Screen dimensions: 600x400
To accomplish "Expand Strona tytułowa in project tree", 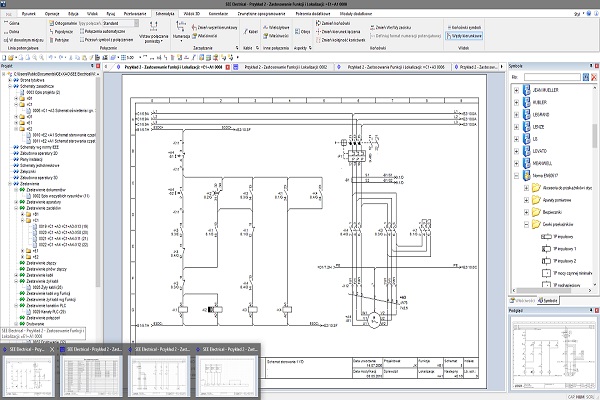I will (x=10, y=80).
